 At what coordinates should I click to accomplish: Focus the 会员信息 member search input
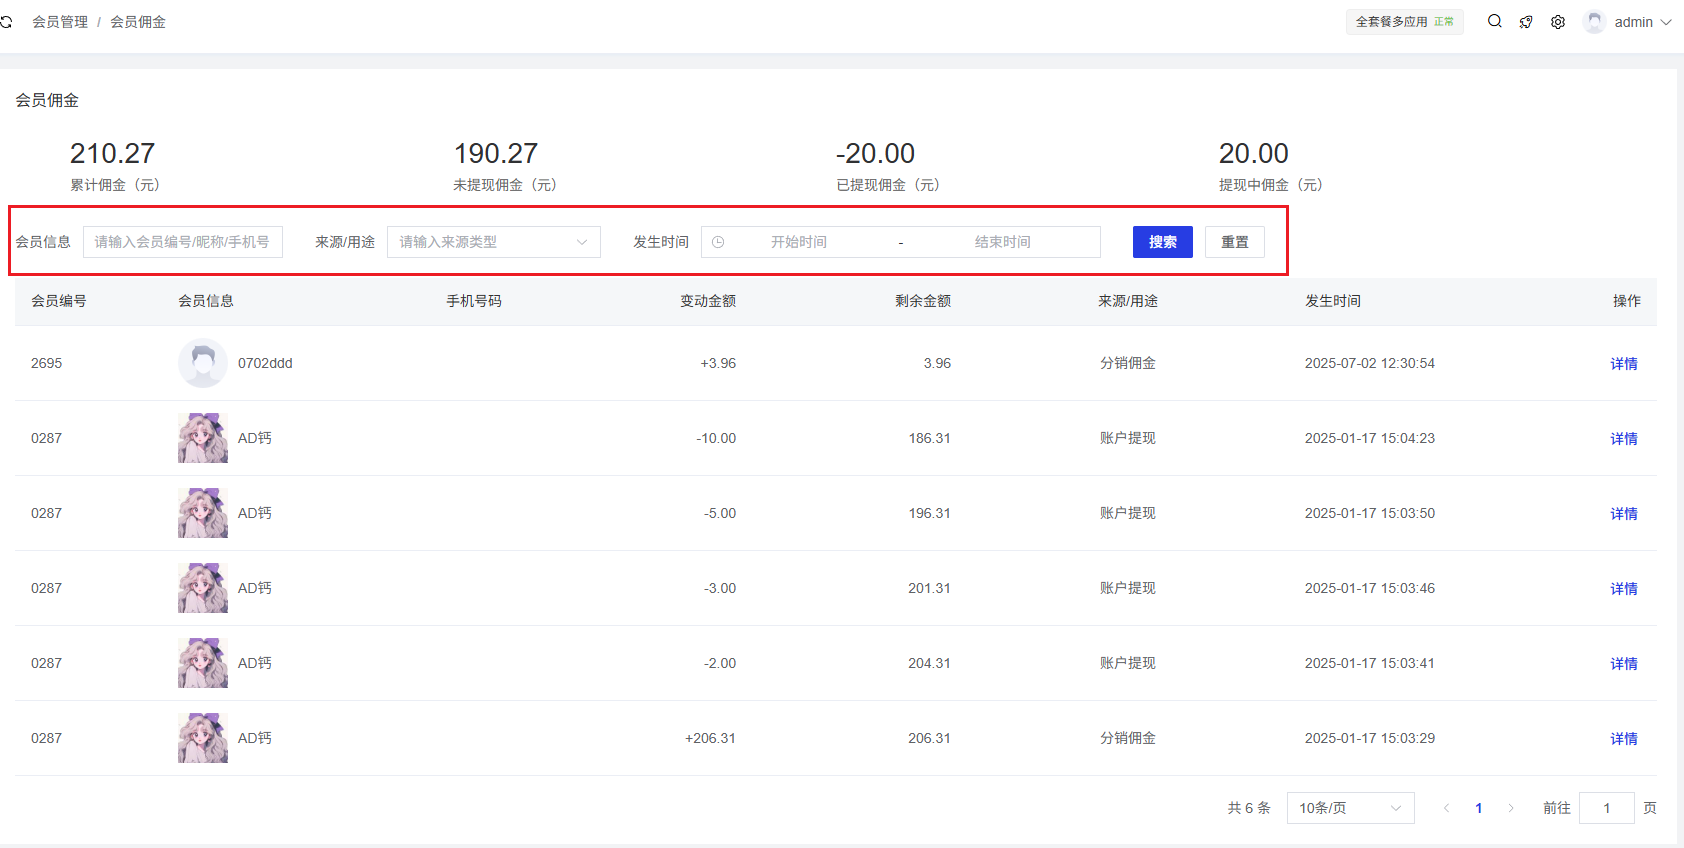click(x=182, y=242)
